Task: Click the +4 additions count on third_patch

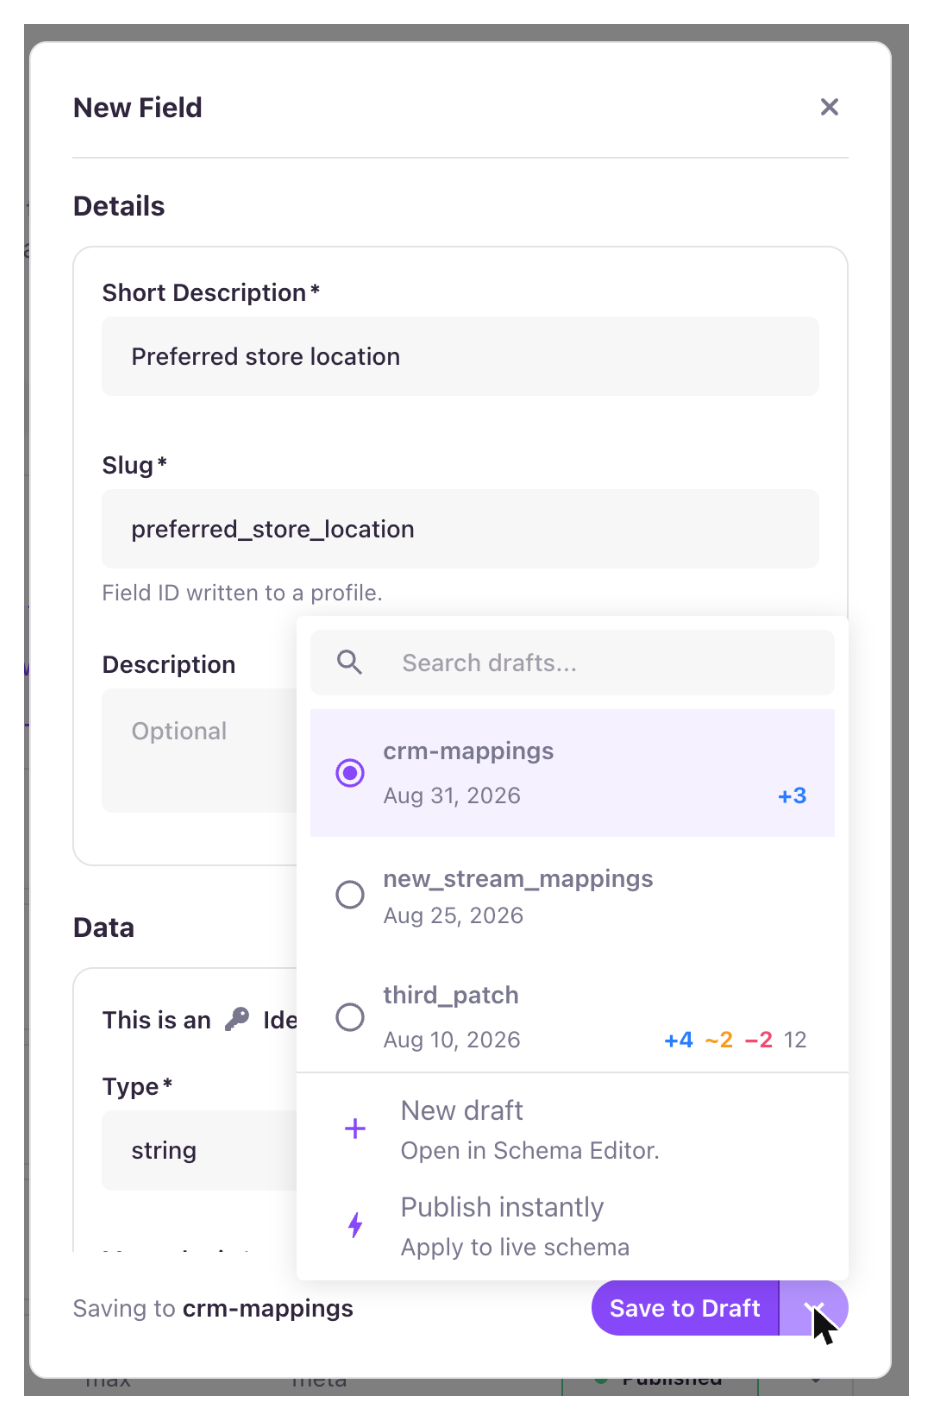Action: tap(679, 1040)
